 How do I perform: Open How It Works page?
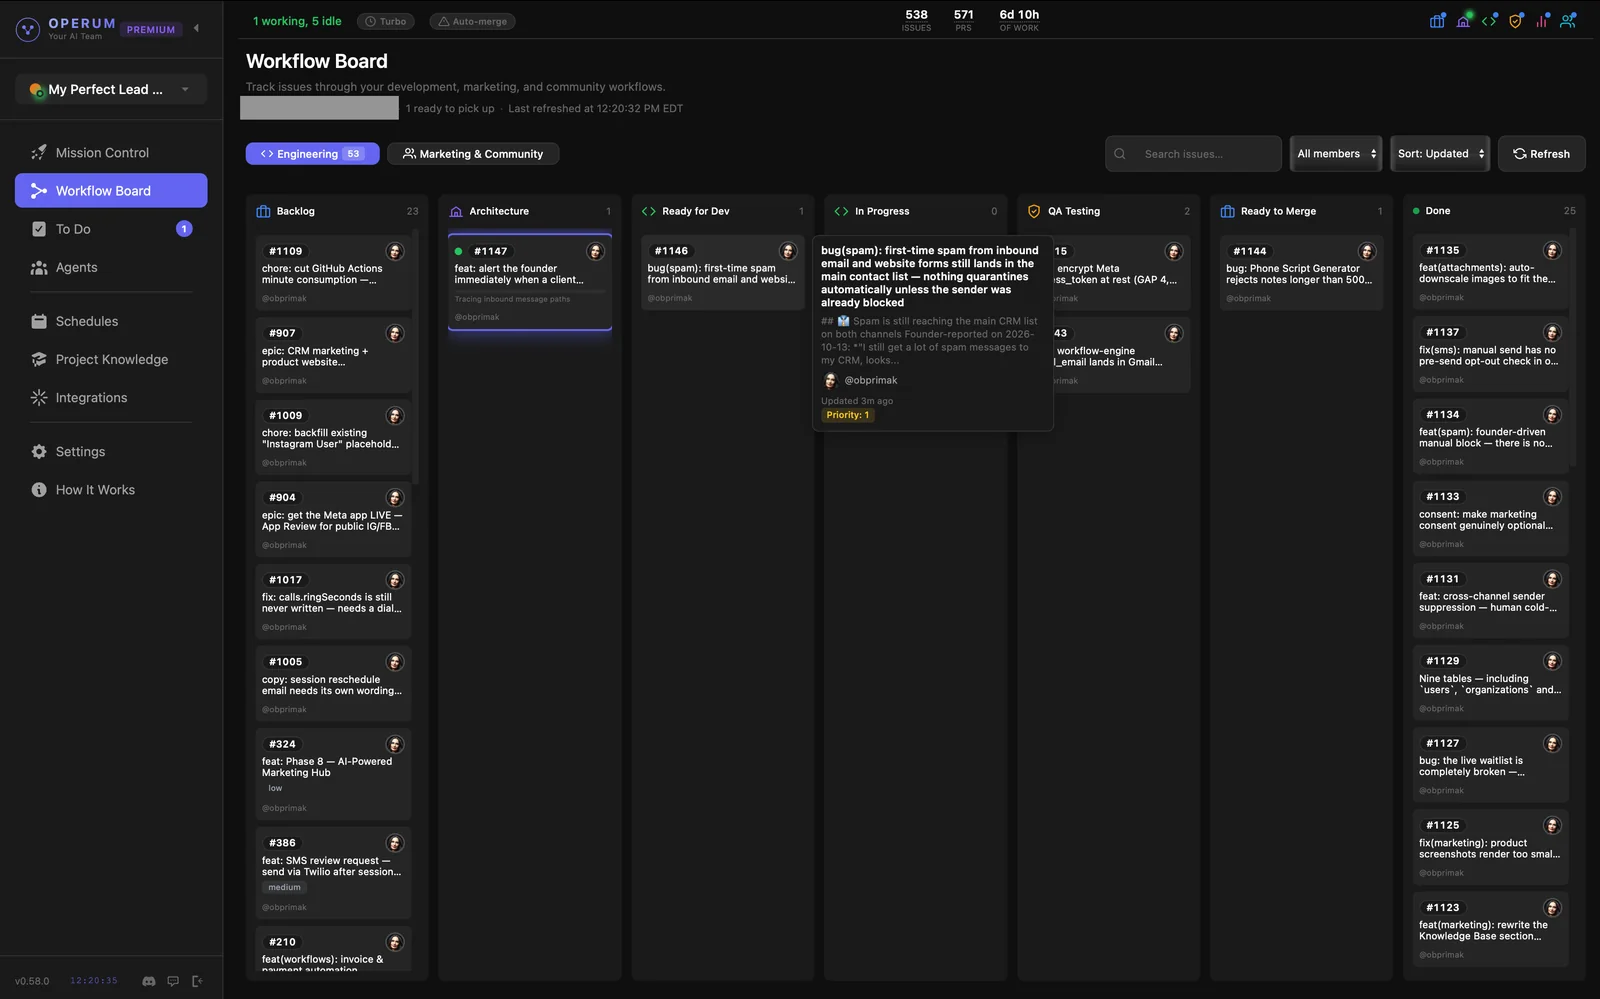(x=111, y=489)
